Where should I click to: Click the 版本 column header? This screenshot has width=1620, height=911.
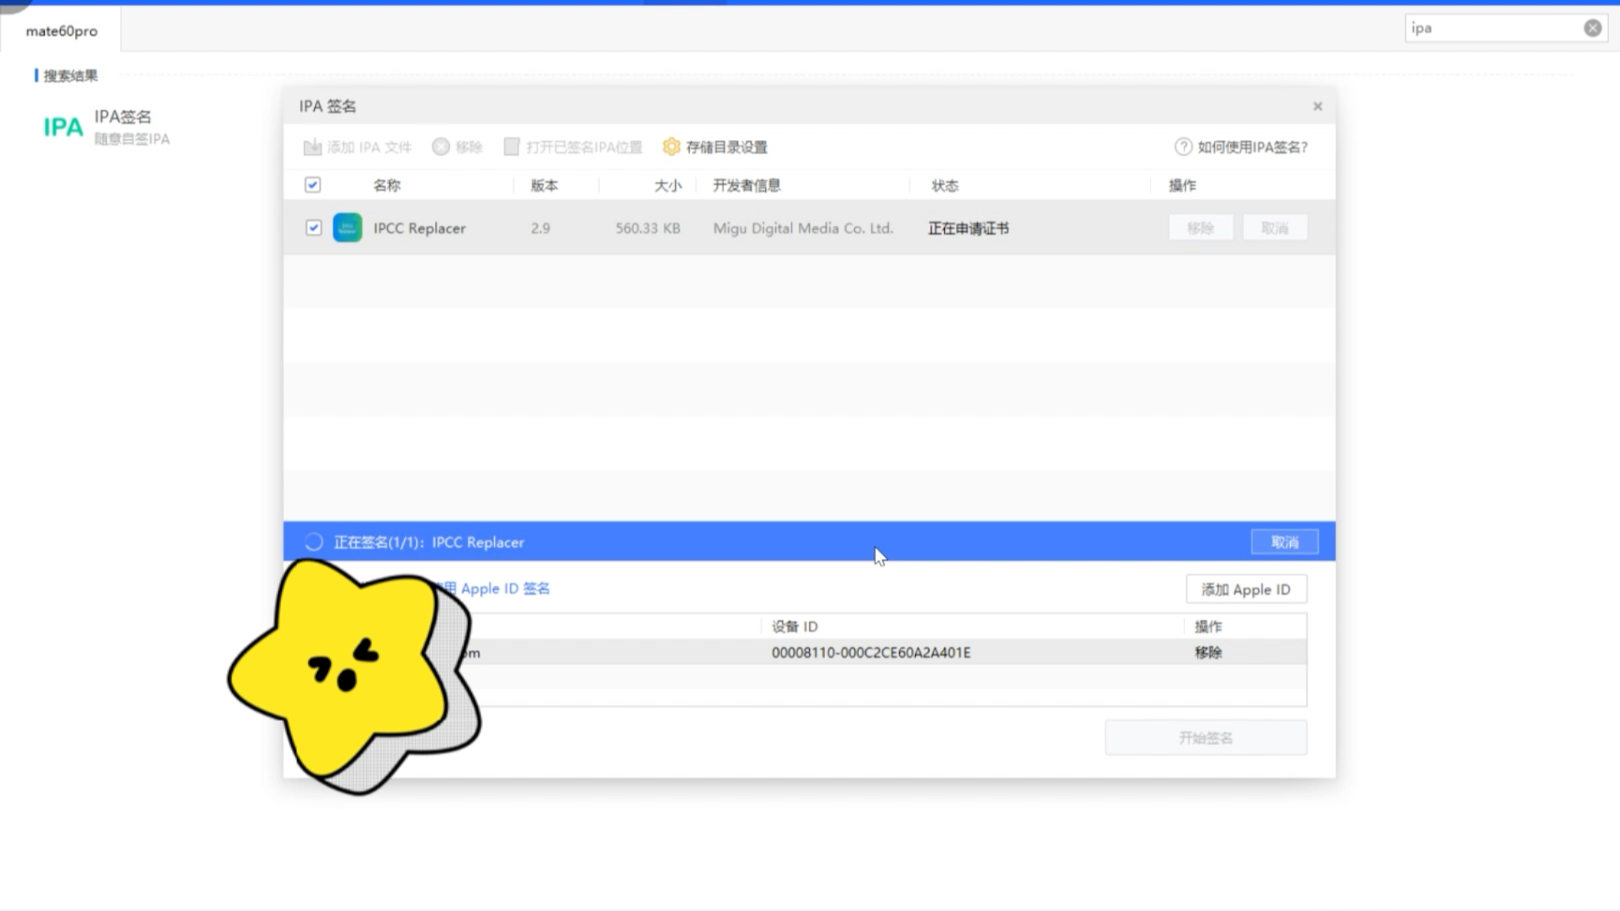pos(544,185)
